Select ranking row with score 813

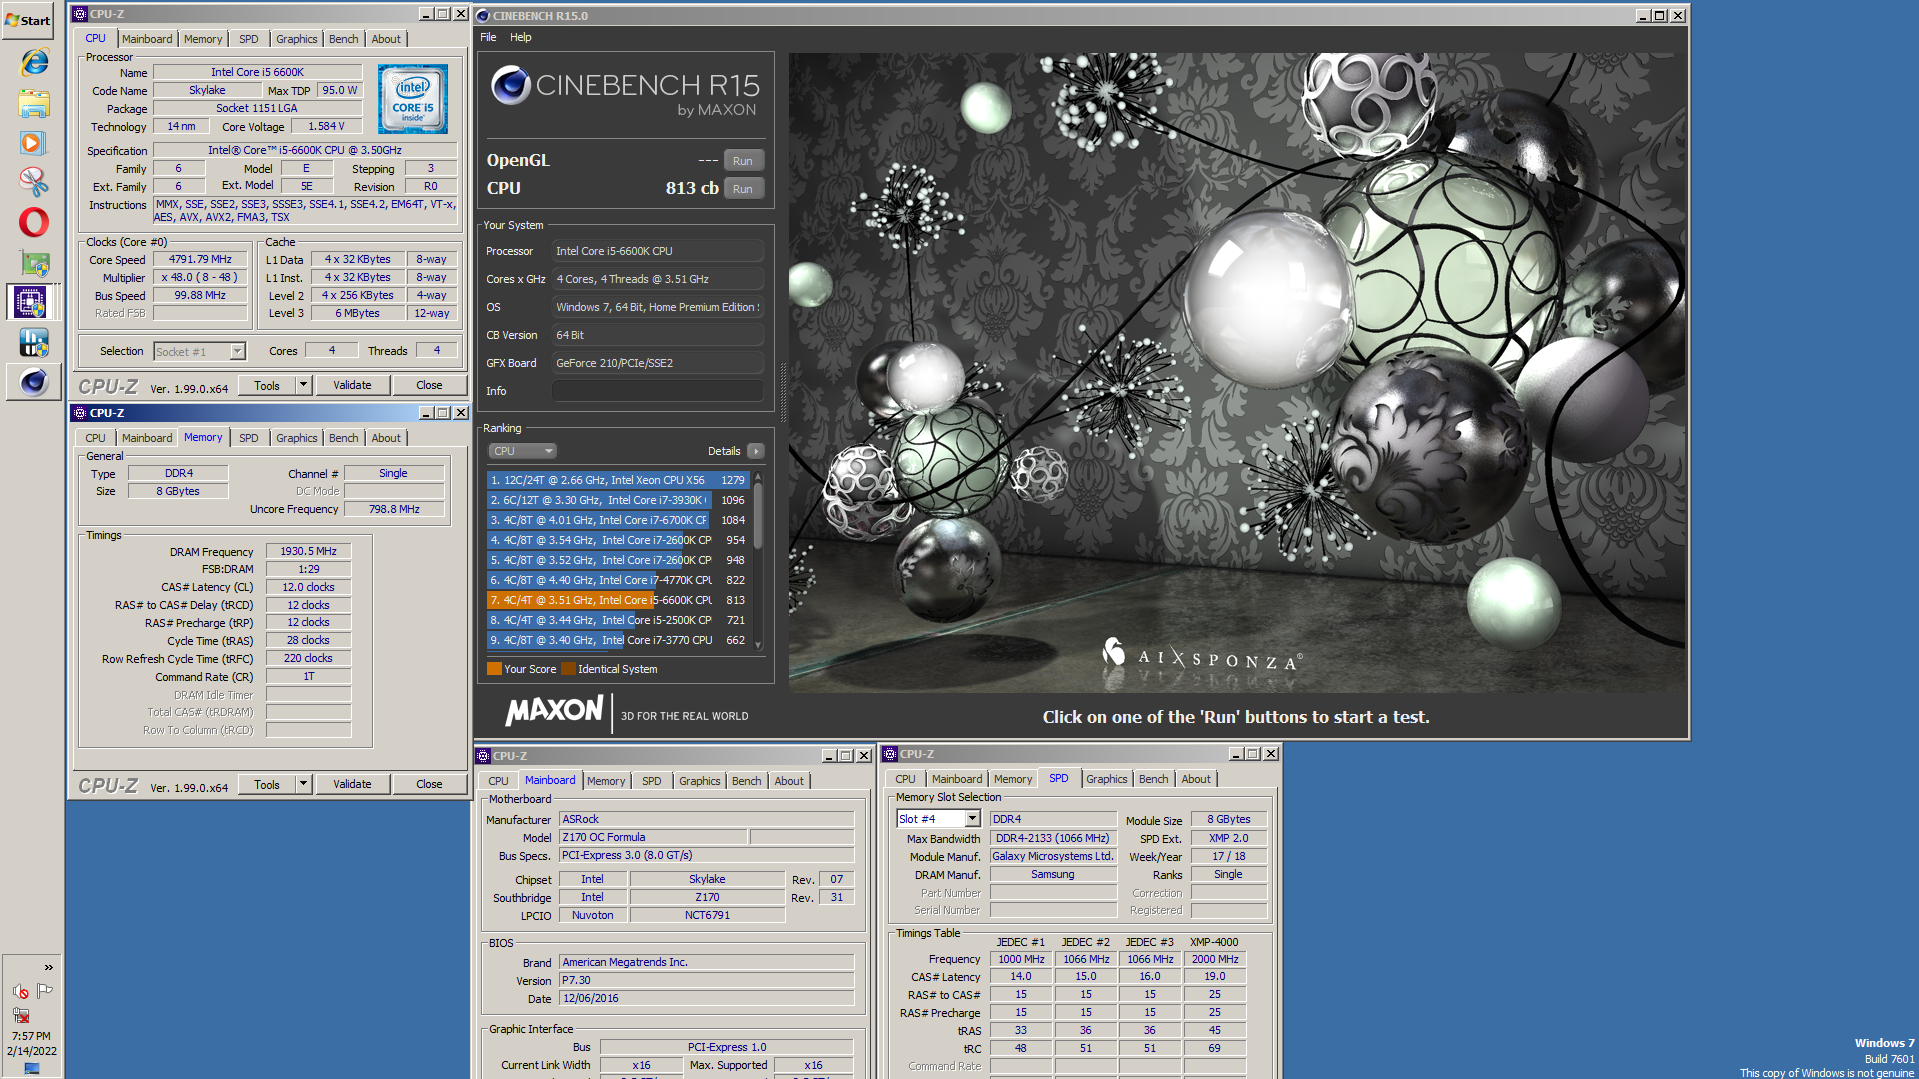point(617,600)
